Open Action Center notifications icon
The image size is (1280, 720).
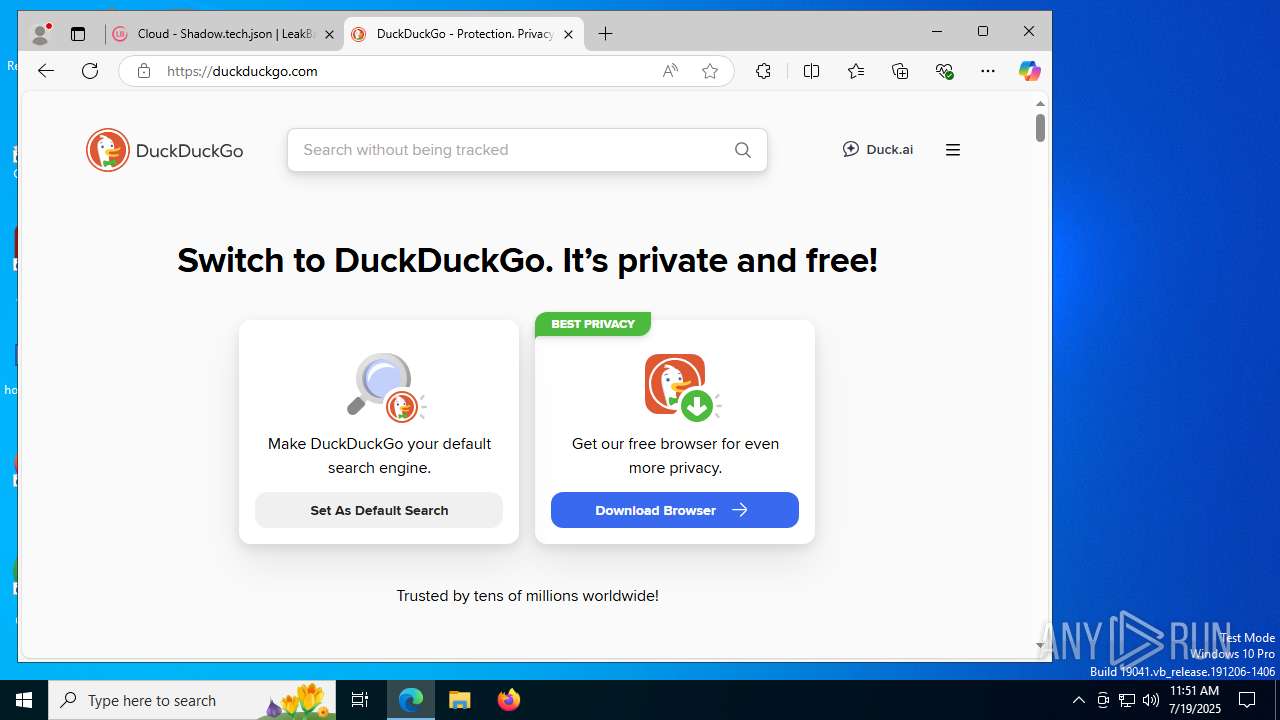tap(1247, 700)
